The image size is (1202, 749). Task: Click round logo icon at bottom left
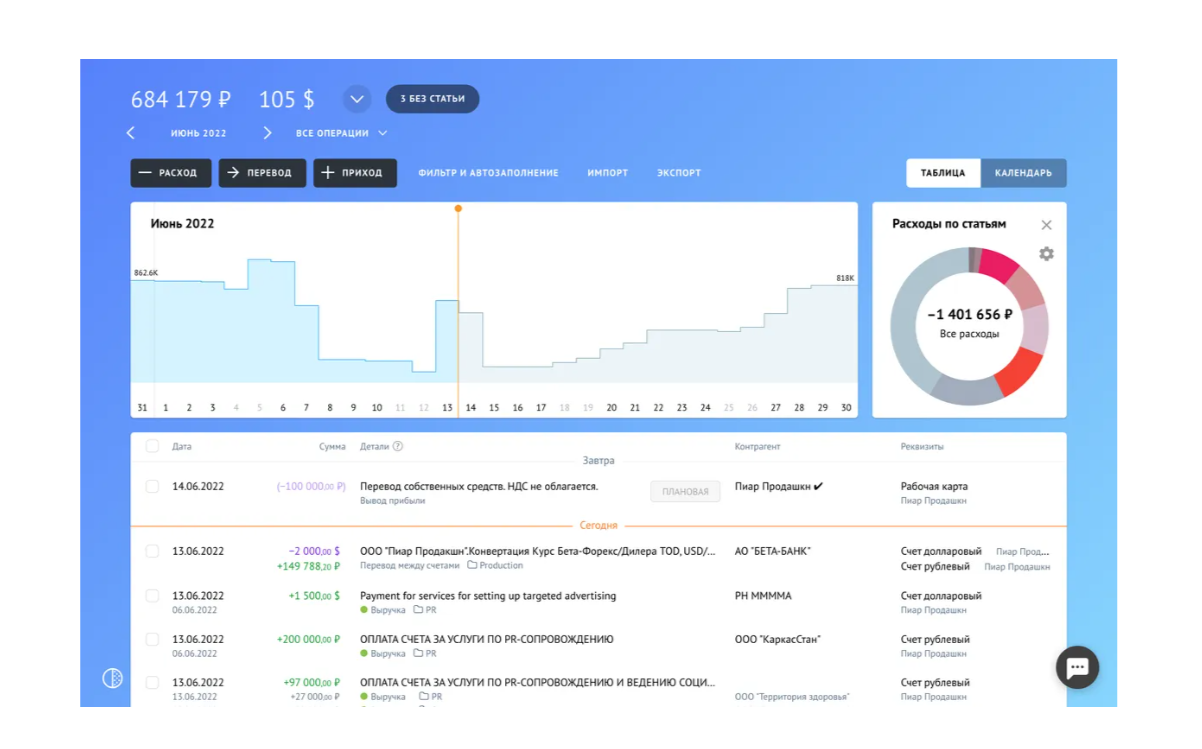coord(112,678)
